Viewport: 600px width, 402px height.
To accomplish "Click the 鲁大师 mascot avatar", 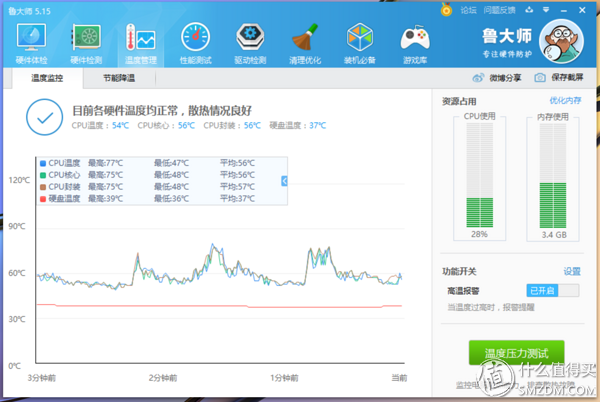I will [561, 41].
